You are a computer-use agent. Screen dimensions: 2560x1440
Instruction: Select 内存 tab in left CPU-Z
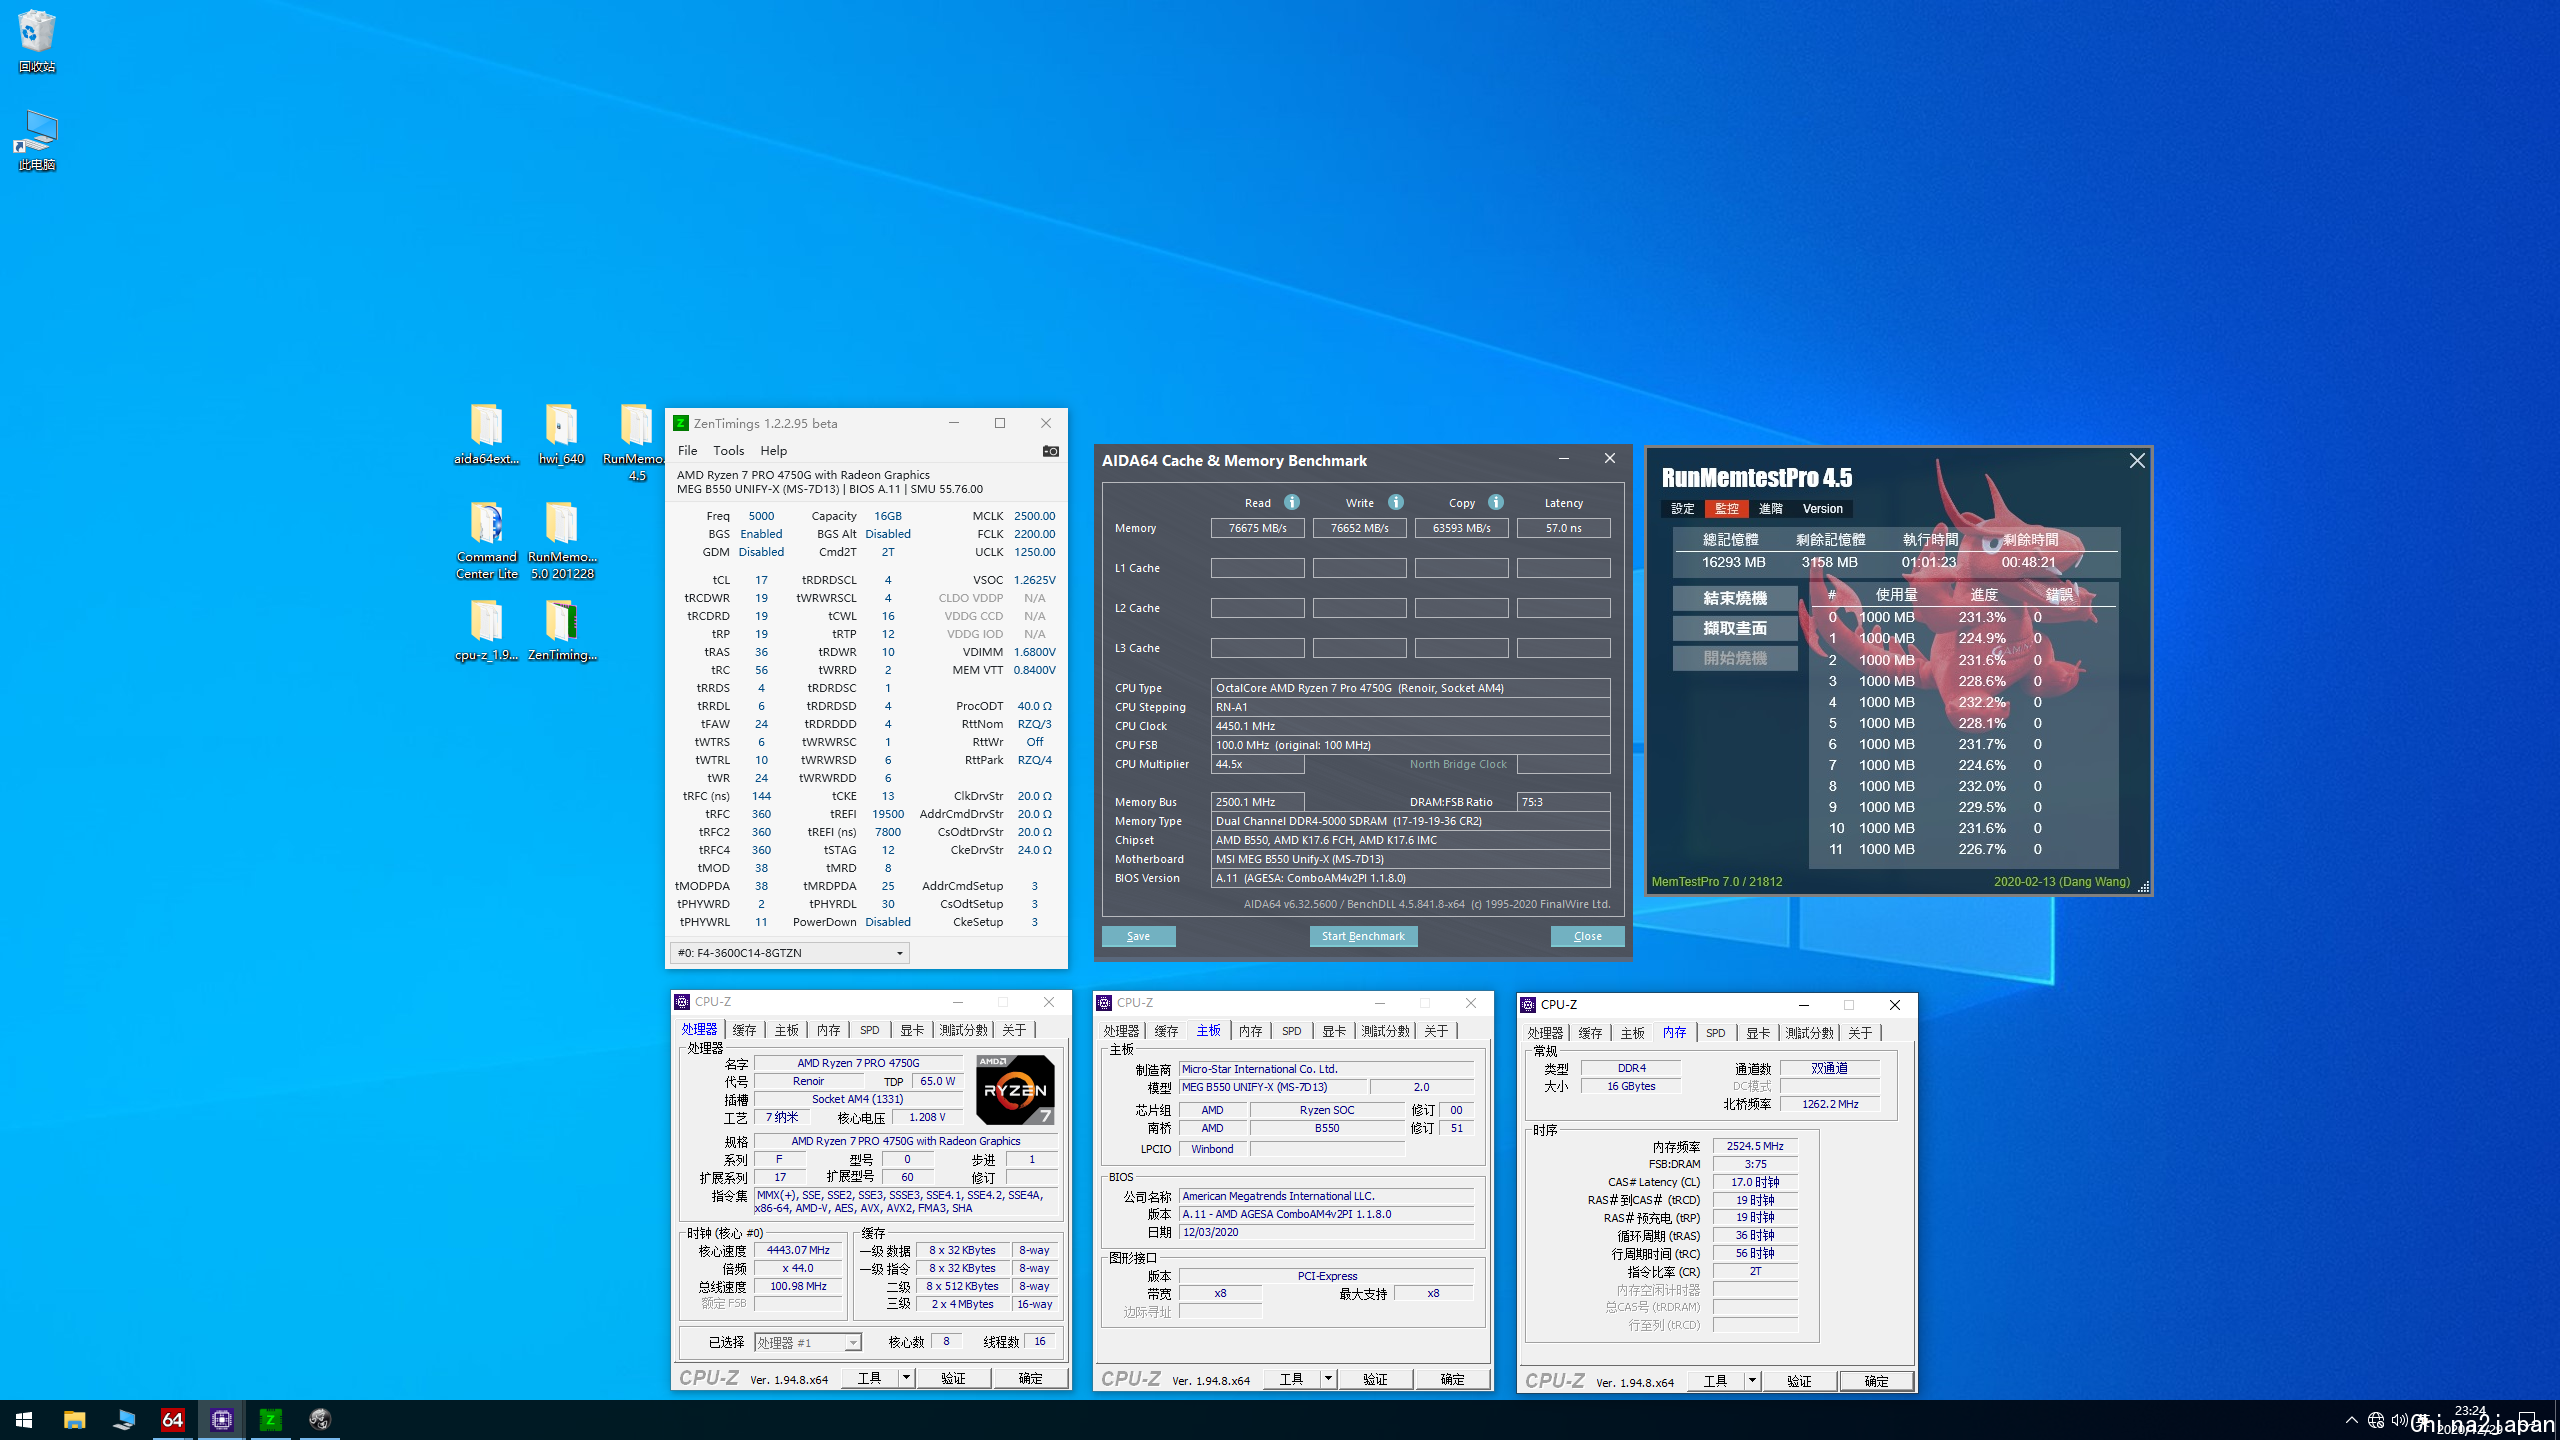click(829, 1030)
